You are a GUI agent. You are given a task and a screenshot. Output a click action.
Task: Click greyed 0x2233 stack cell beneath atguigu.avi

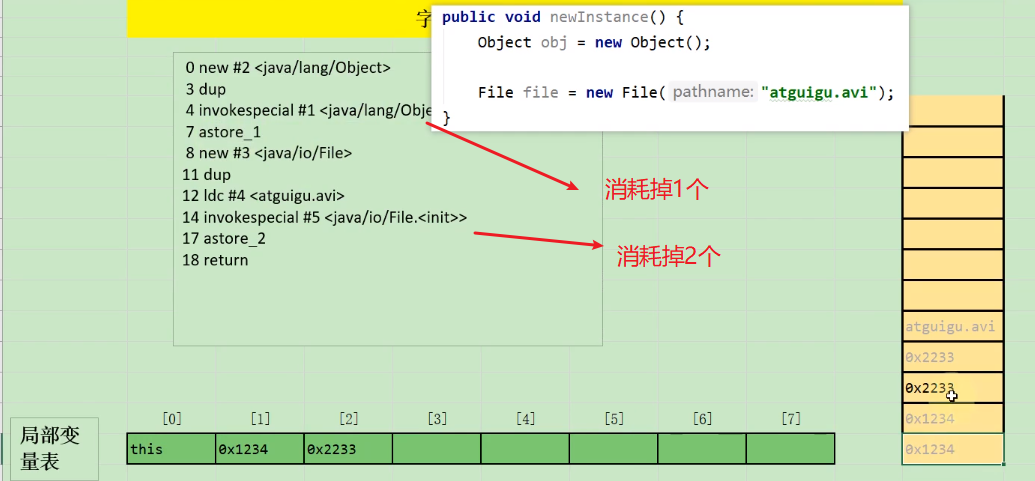952,357
